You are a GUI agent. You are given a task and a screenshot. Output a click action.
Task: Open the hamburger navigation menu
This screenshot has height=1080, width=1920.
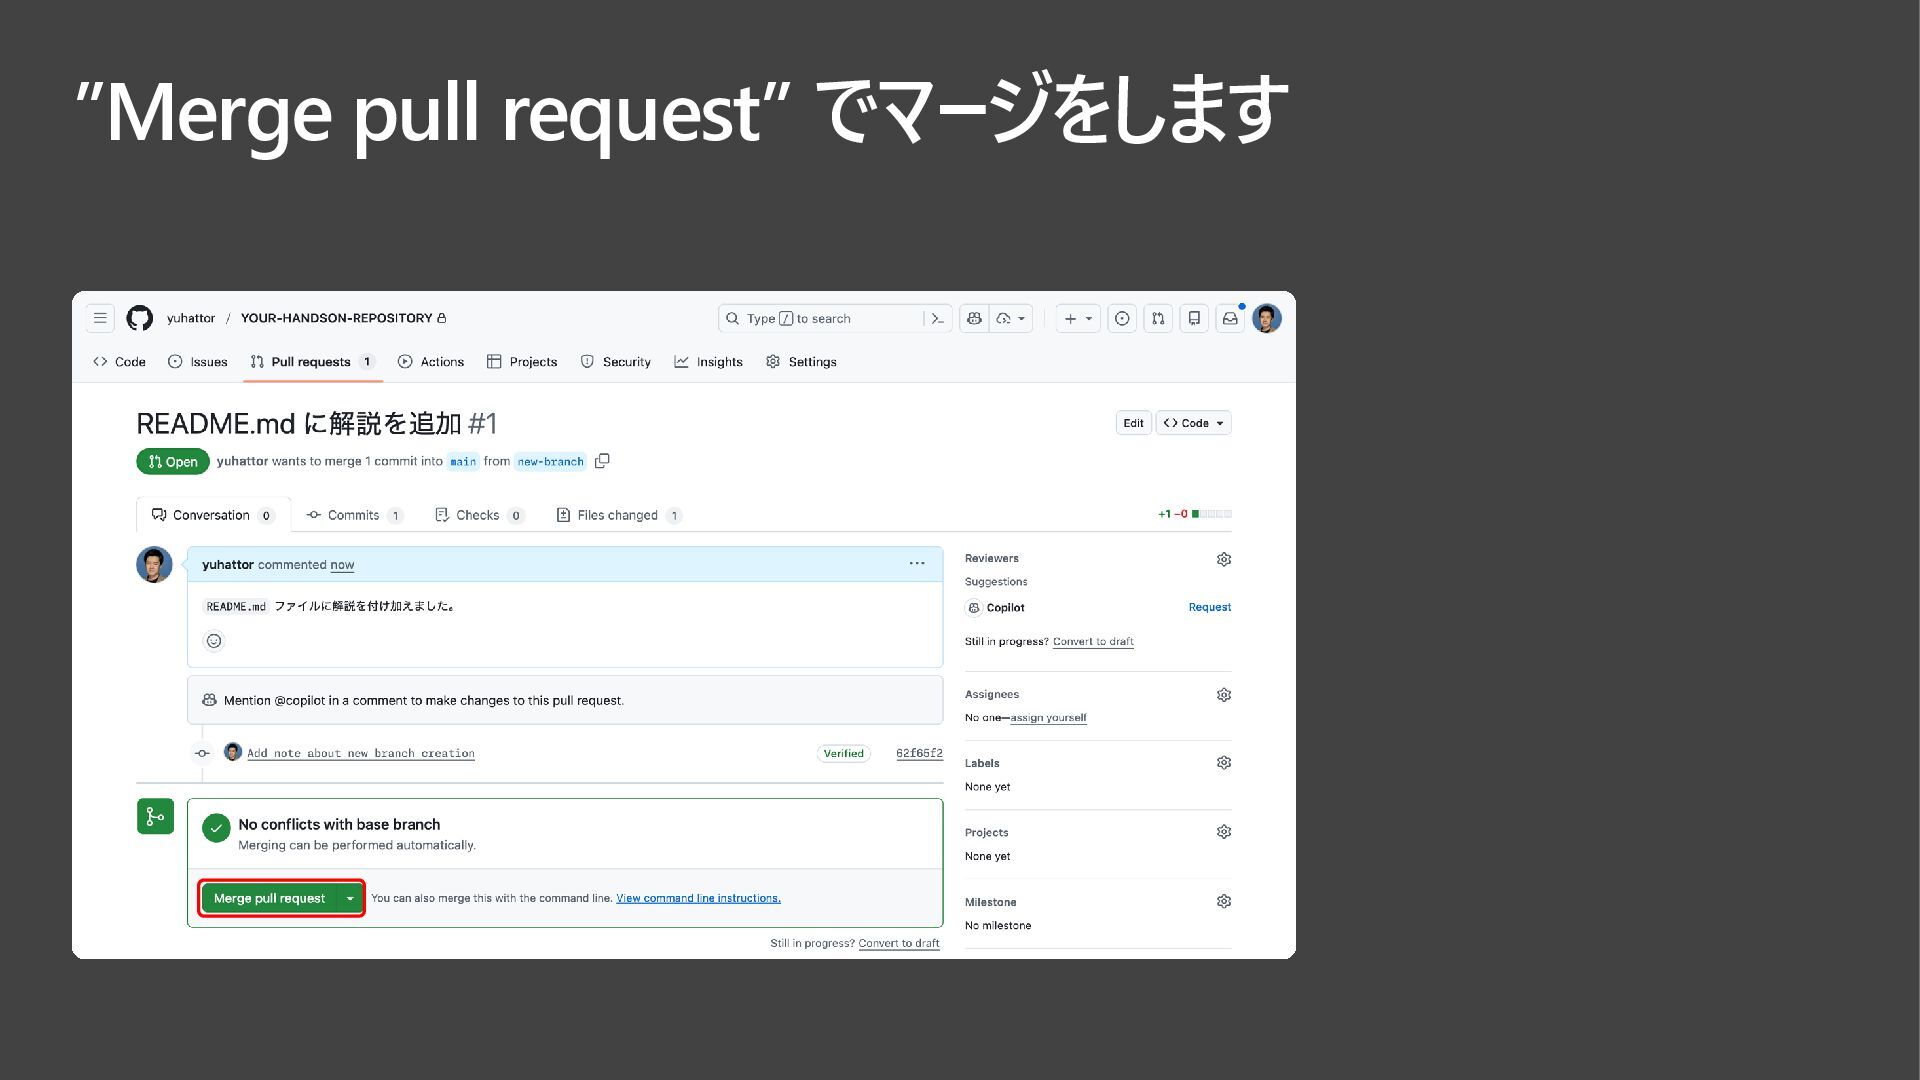pyautogui.click(x=100, y=318)
